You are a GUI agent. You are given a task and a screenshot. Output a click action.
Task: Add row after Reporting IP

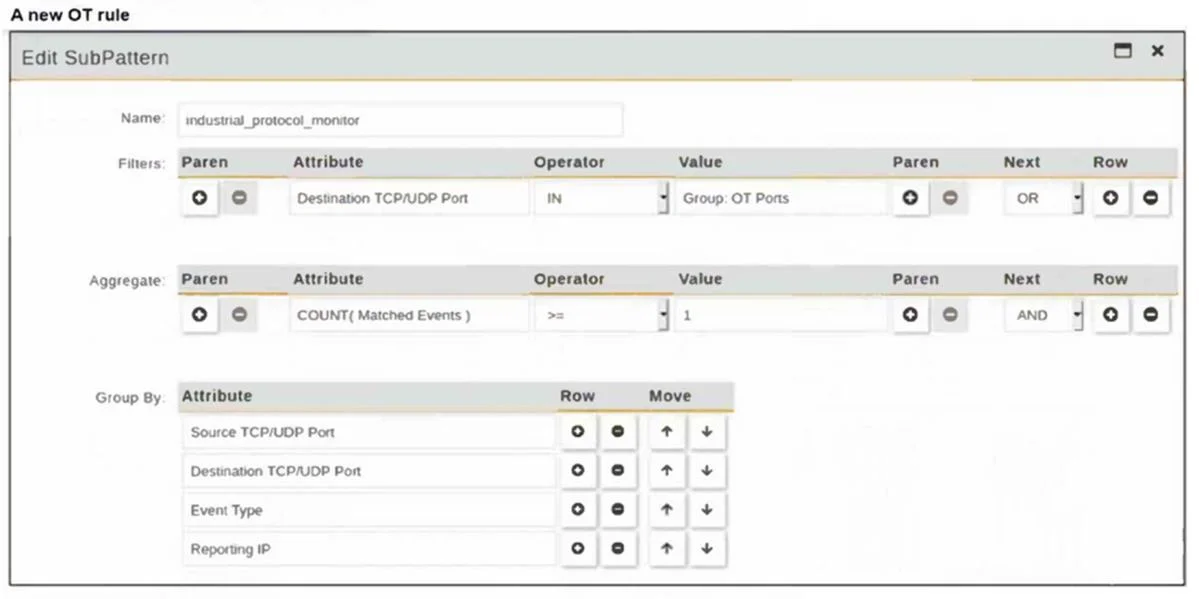pos(578,549)
